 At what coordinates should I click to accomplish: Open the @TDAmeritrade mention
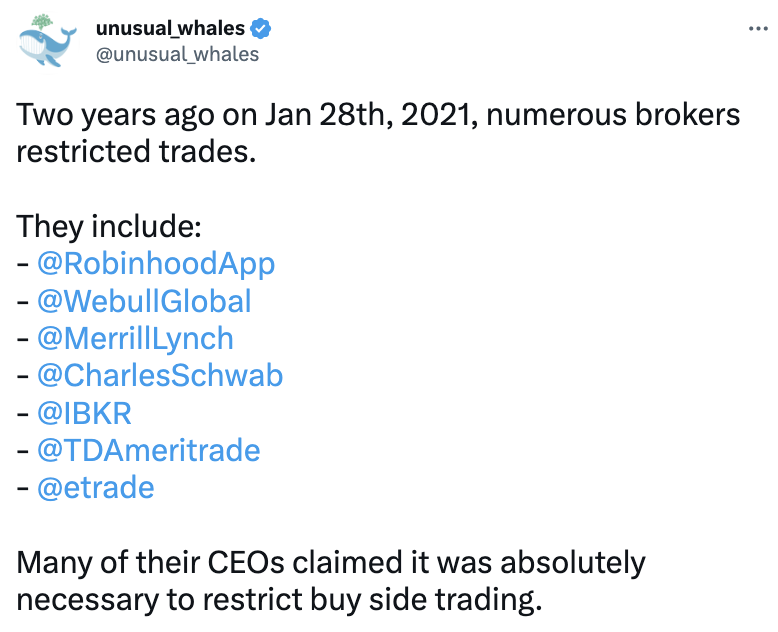149,450
